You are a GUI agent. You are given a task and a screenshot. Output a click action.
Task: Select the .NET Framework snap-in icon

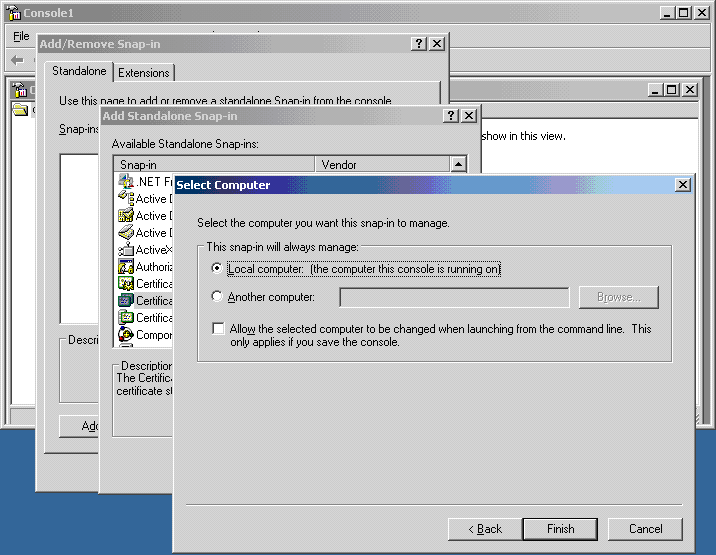point(126,181)
